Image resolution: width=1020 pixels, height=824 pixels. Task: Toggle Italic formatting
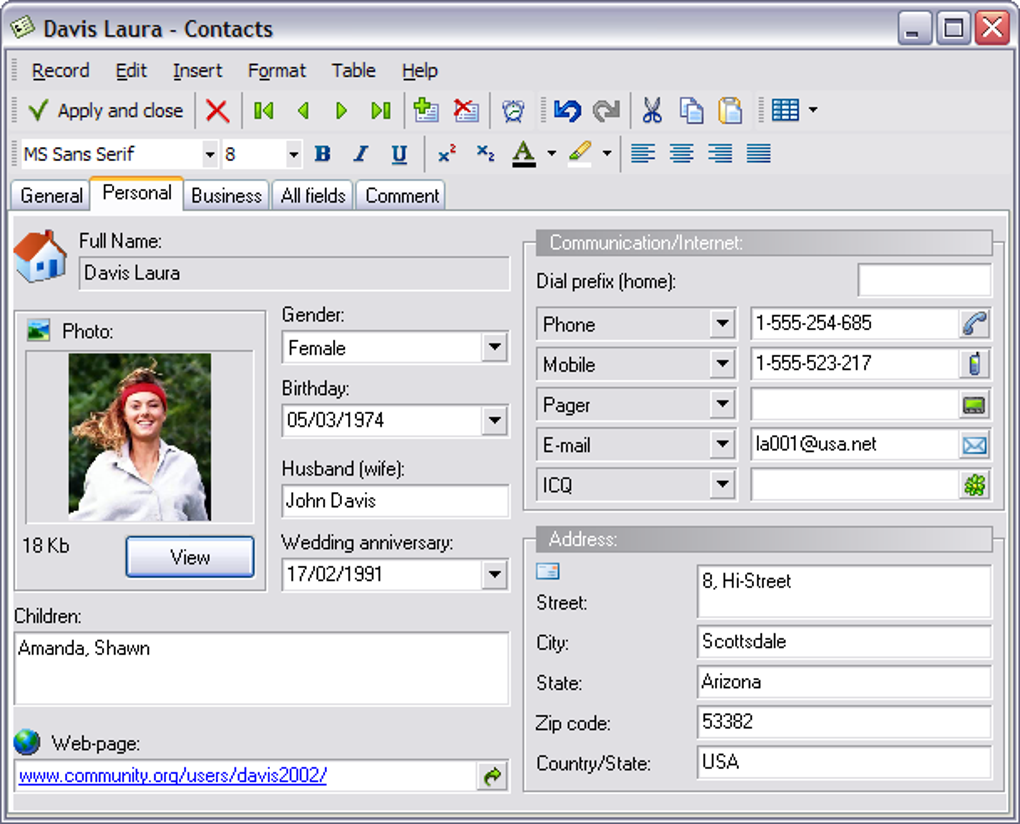361,154
